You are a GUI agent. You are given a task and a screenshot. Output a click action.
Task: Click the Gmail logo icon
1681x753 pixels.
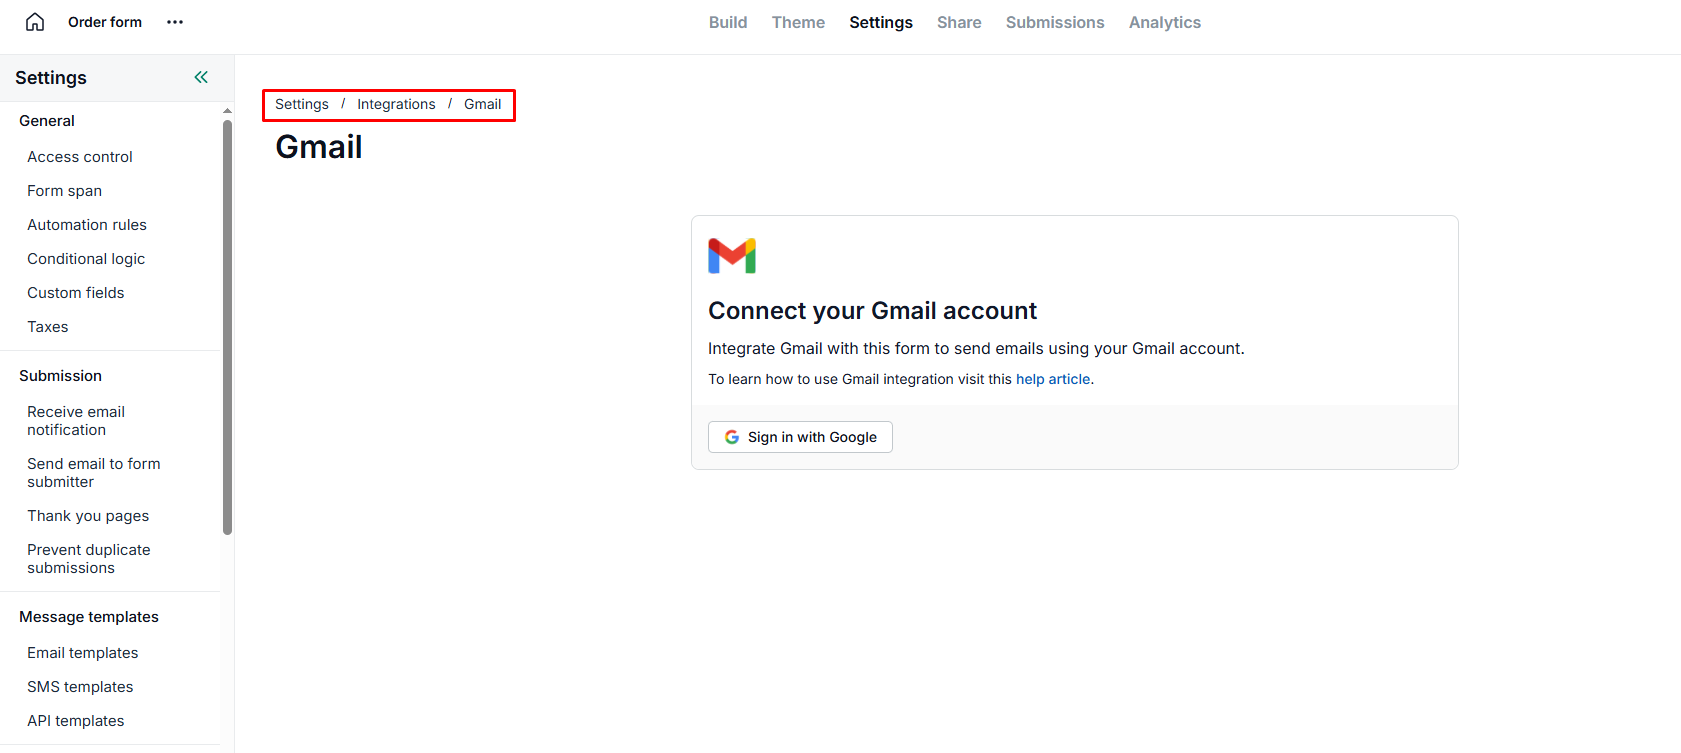tap(732, 256)
